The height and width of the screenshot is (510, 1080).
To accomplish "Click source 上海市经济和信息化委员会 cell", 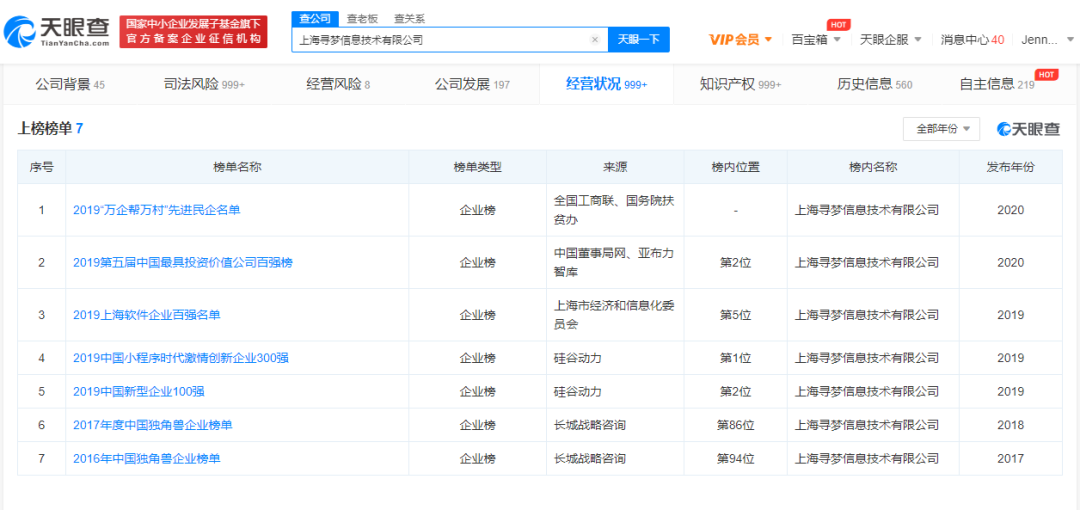I will [x=614, y=315].
